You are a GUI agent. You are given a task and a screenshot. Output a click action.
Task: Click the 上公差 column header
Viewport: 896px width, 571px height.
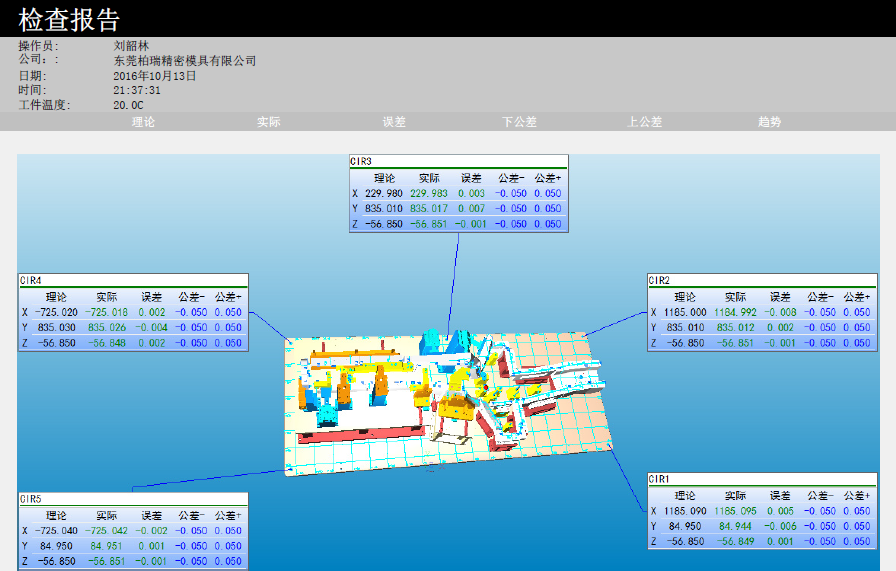[x=645, y=122]
